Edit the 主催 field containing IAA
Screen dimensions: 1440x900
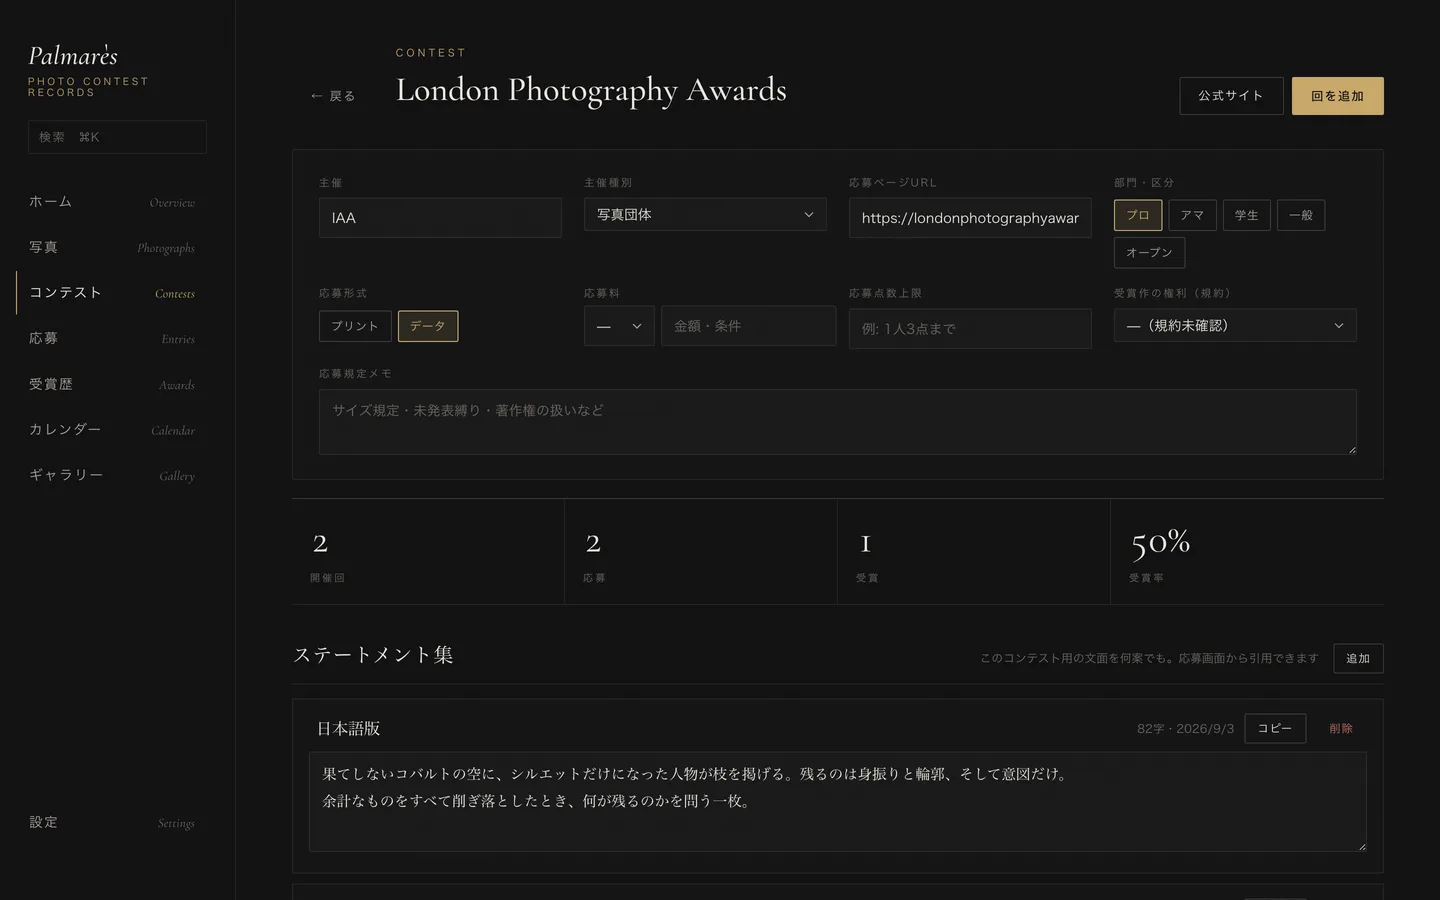[440, 217]
